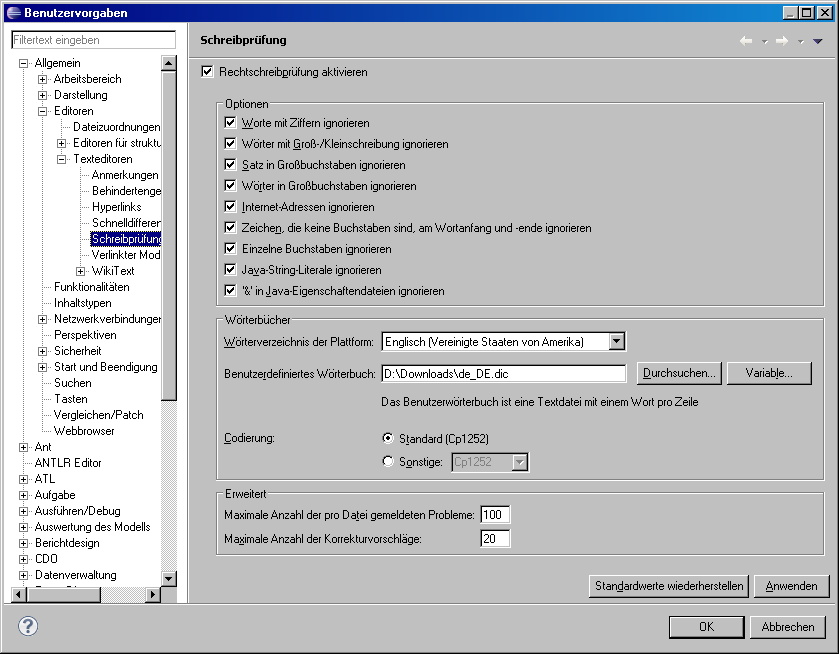
Task: Click the Eclipse icon in title bar
Action: point(11,12)
